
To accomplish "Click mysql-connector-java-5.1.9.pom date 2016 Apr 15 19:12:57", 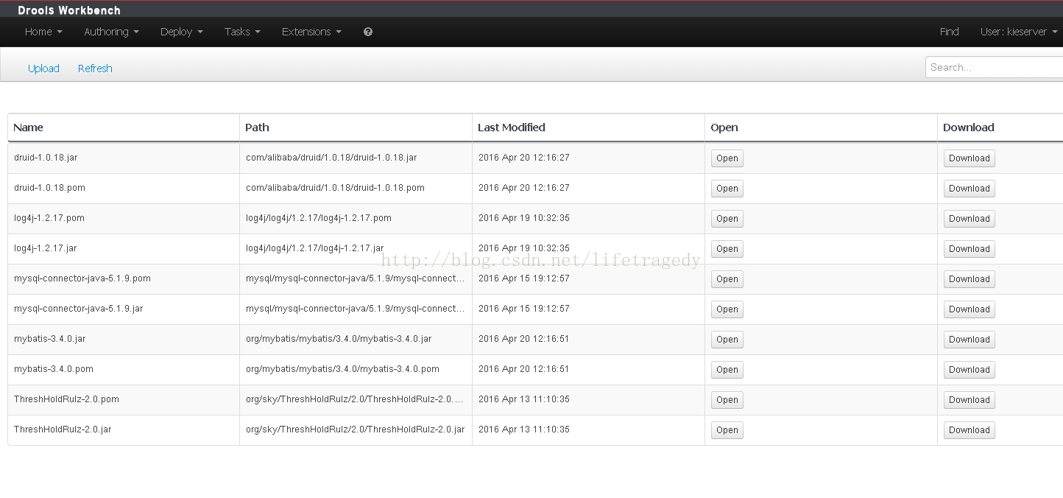I will 523,278.
